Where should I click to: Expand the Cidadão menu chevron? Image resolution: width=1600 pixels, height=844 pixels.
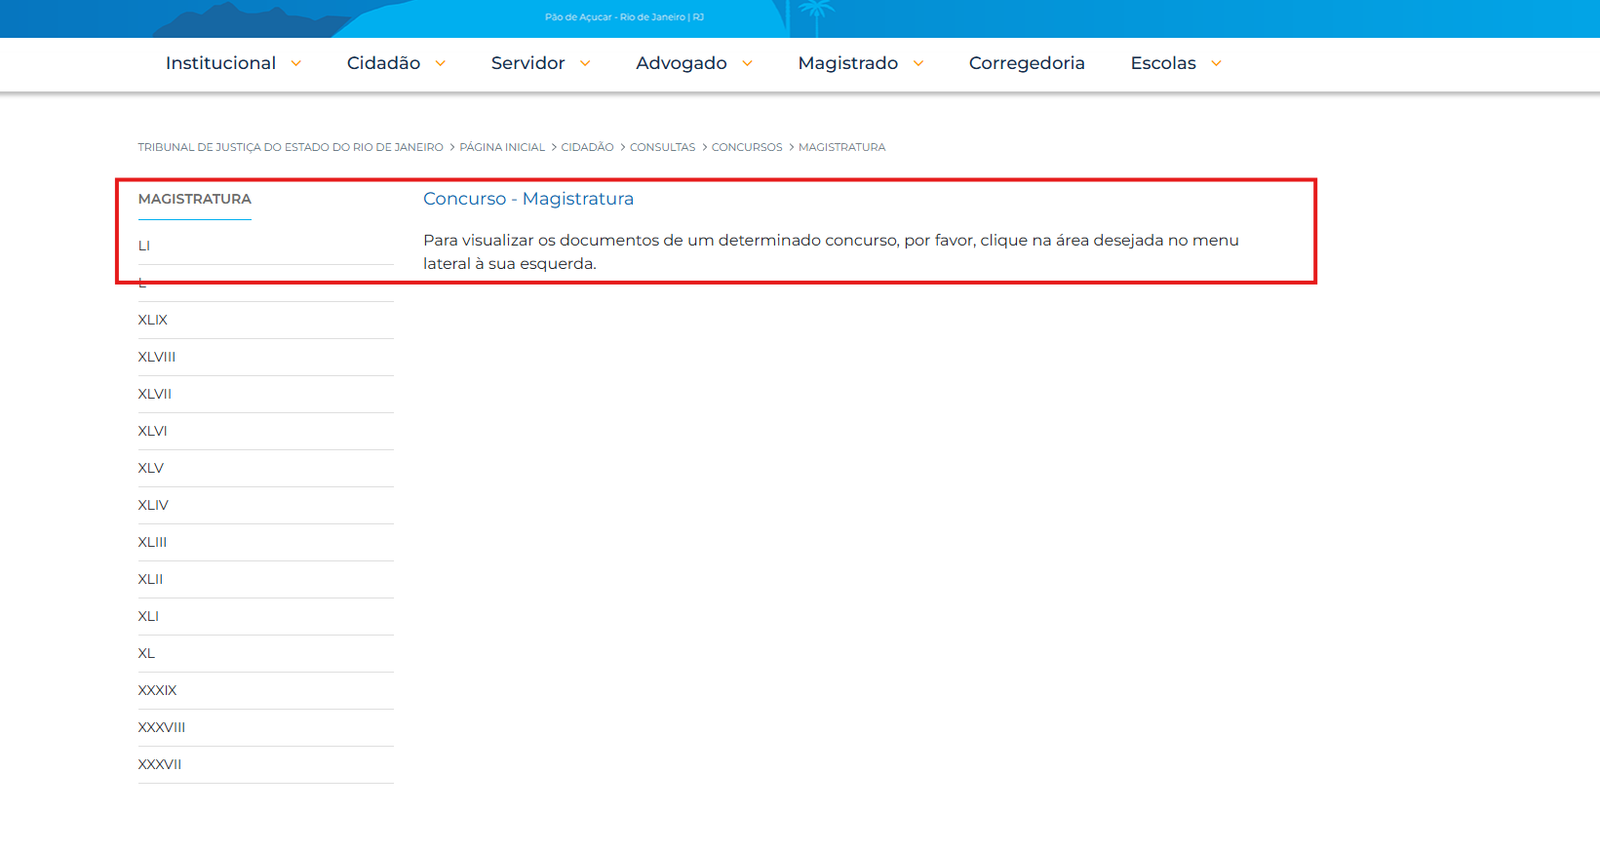click(x=440, y=64)
